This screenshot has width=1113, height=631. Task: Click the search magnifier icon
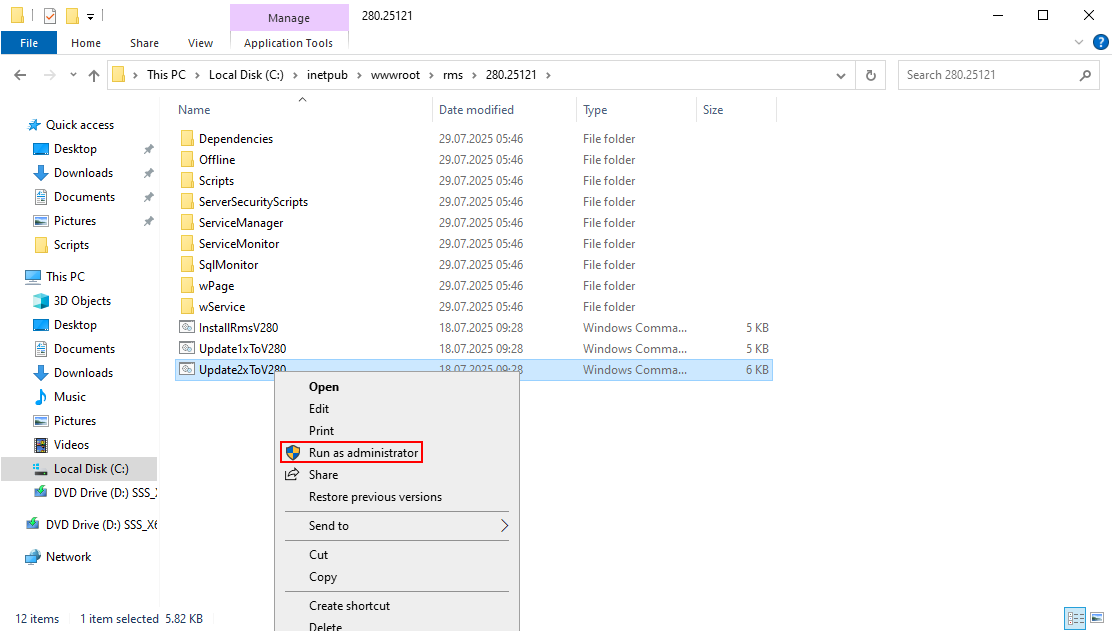click(x=1085, y=75)
